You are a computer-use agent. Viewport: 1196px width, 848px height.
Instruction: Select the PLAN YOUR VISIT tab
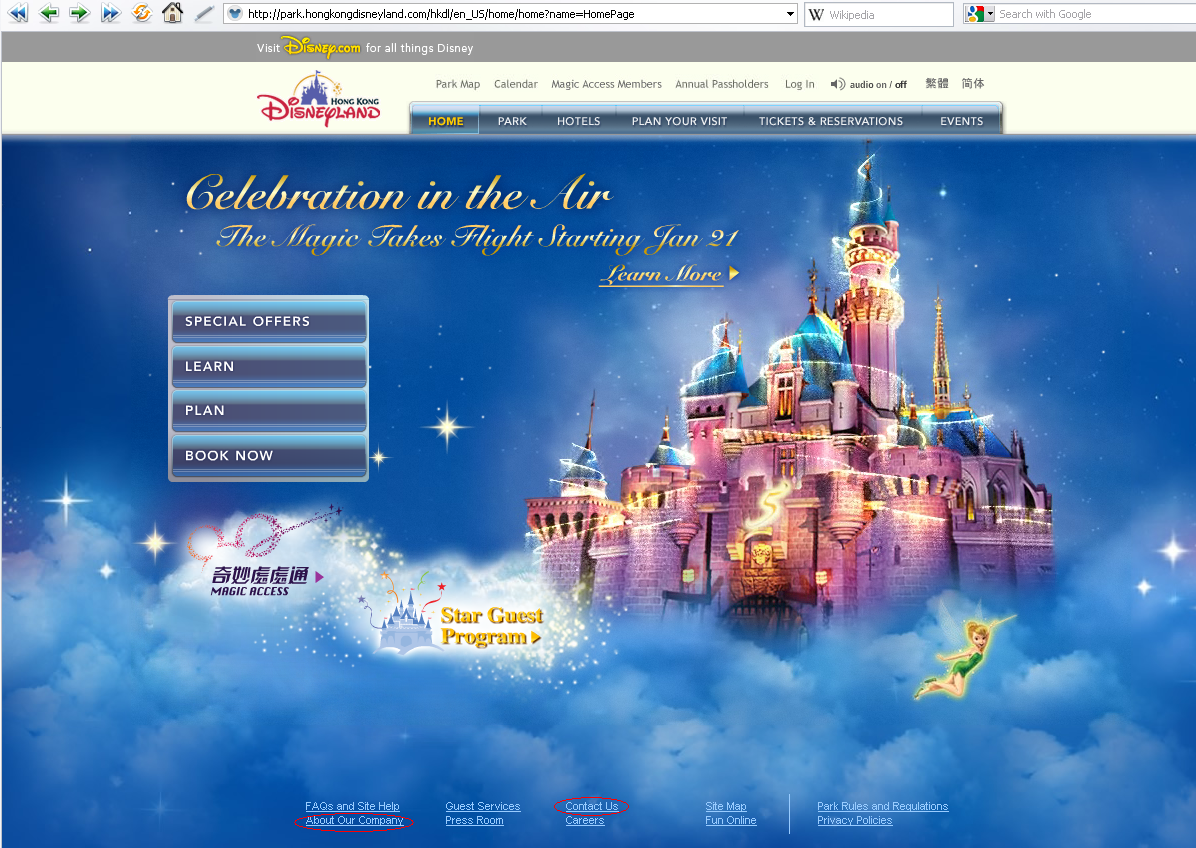click(679, 120)
